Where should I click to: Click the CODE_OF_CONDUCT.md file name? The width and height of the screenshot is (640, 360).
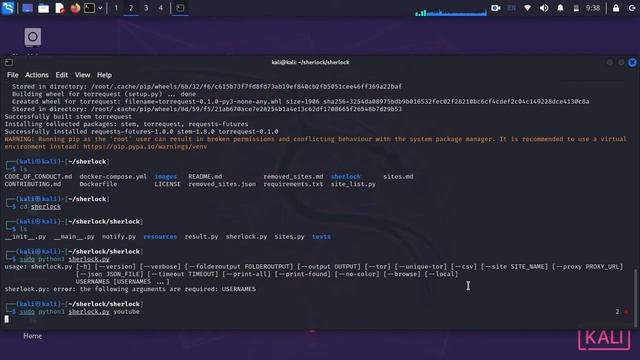(38, 177)
